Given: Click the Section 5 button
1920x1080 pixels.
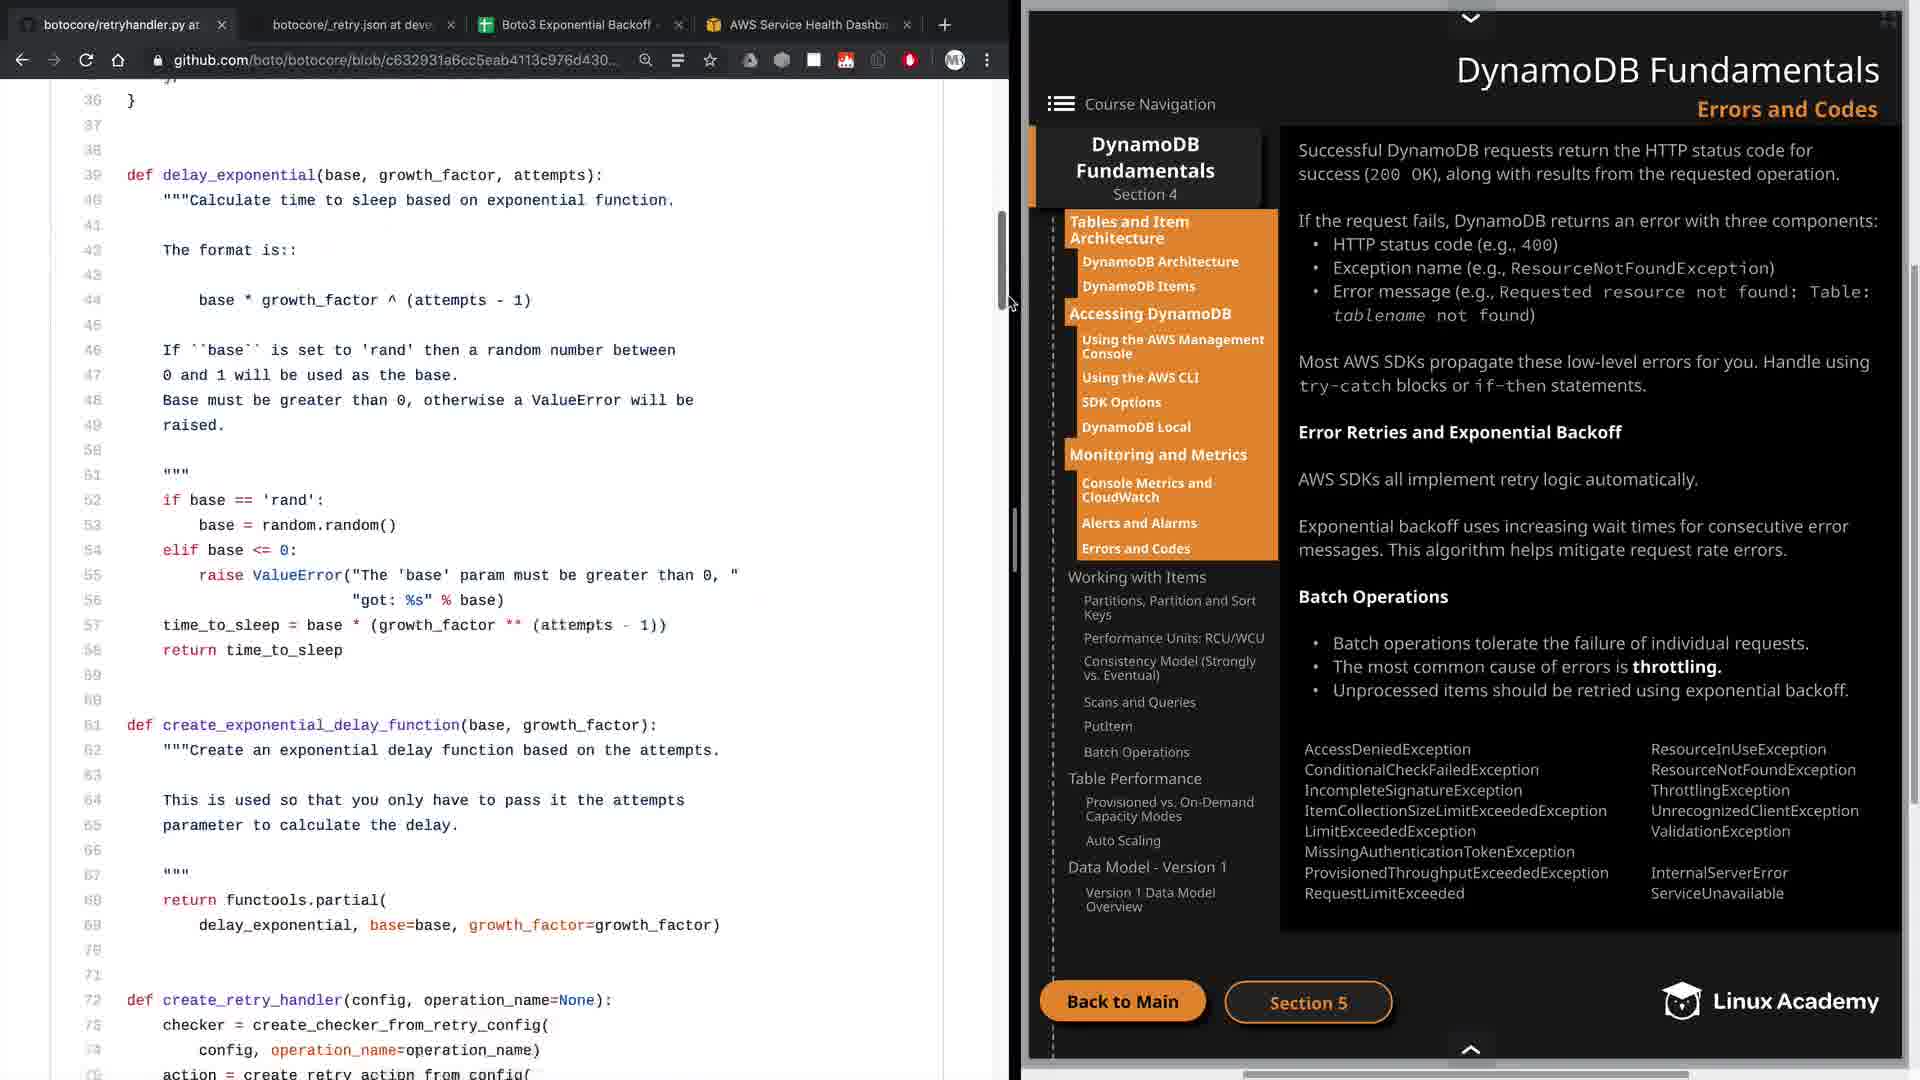Looking at the screenshot, I should [x=1308, y=1003].
